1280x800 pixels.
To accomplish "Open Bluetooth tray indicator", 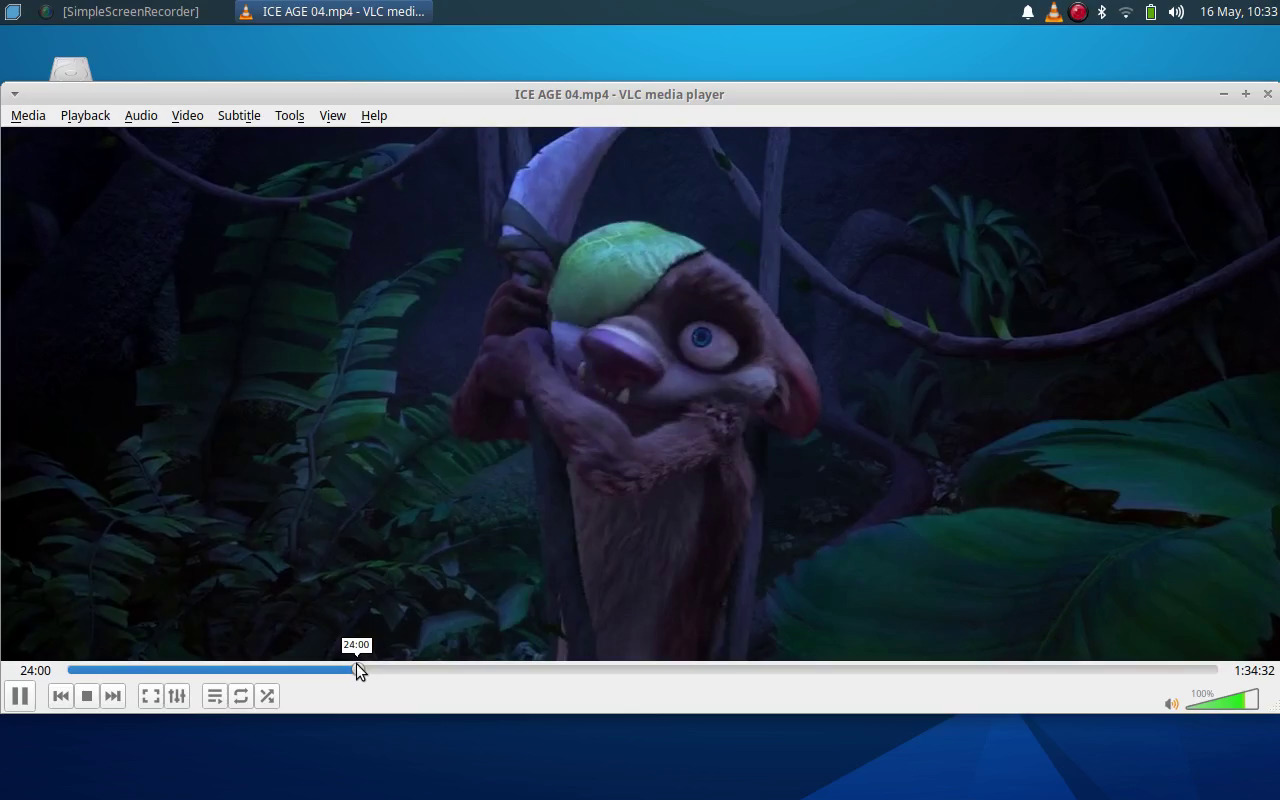I will tap(1102, 12).
